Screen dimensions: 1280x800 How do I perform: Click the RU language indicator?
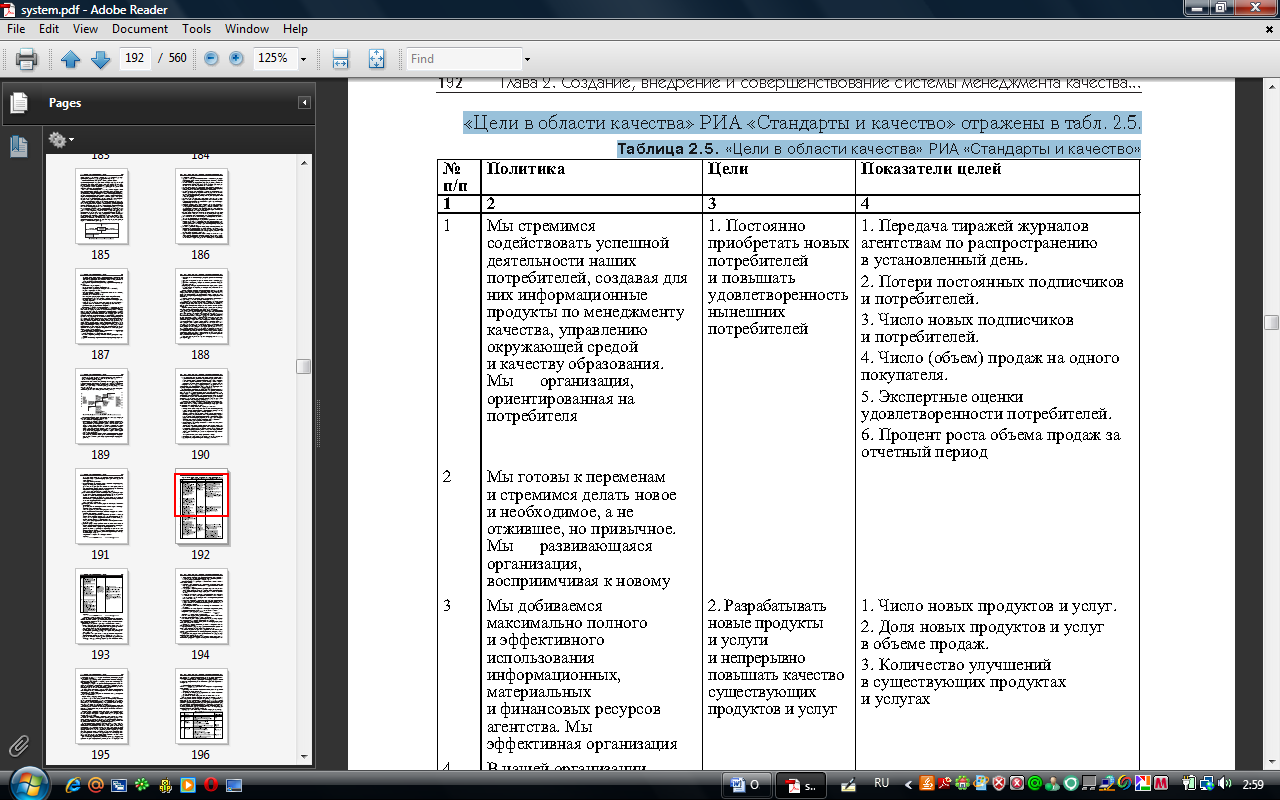point(881,784)
